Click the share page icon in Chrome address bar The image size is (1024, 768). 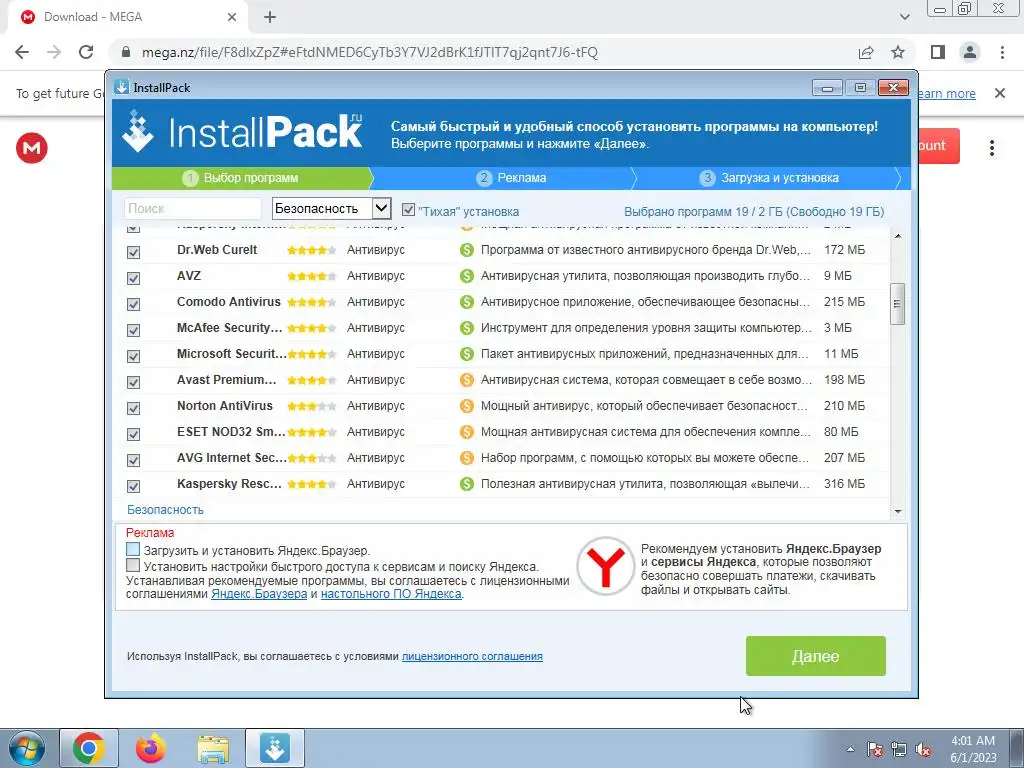click(866, 52)
